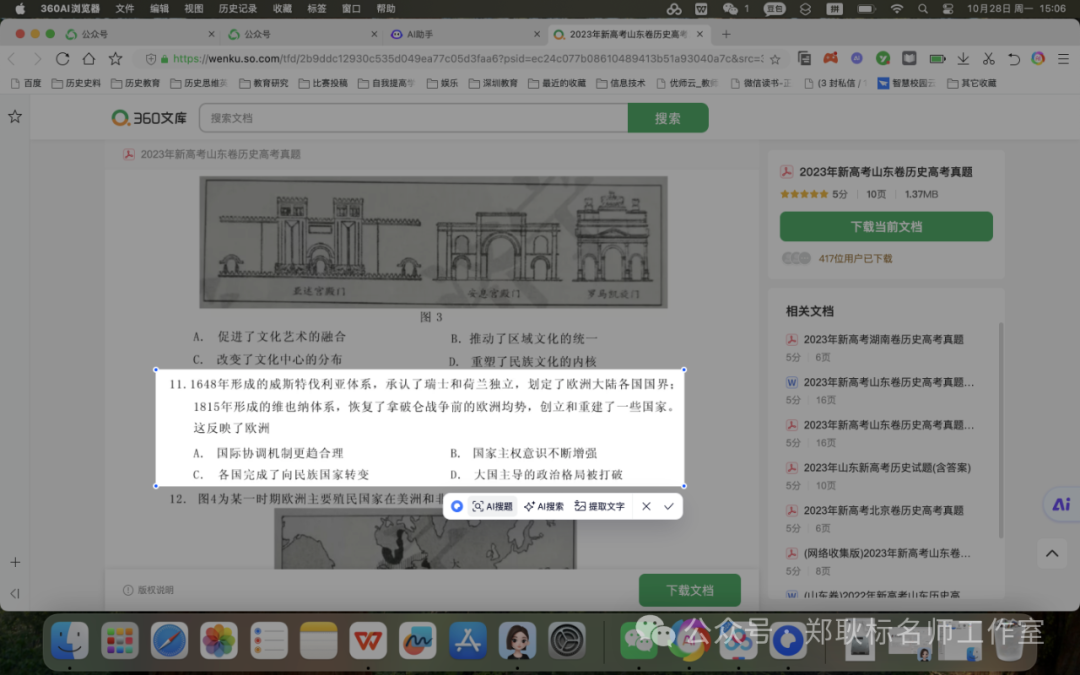1080x675 pixels.
Task: Reload the page with the refresh icon
Action: tap(63, 59)
